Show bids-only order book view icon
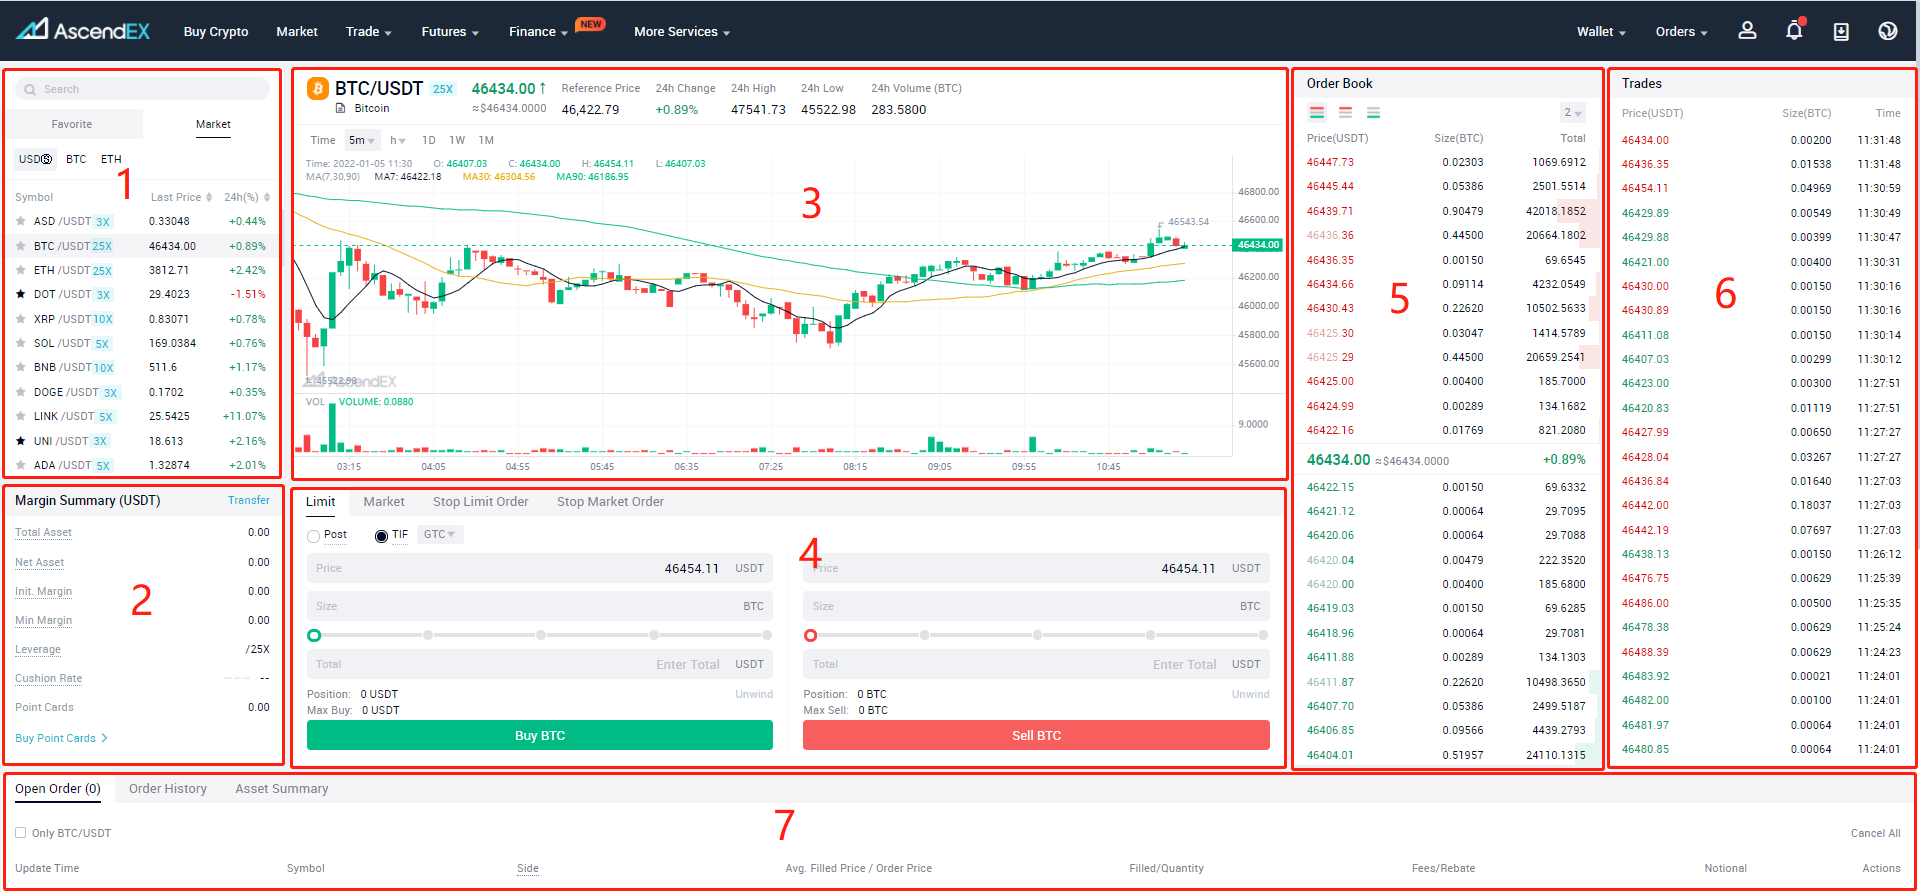 tap(1373, 112)
